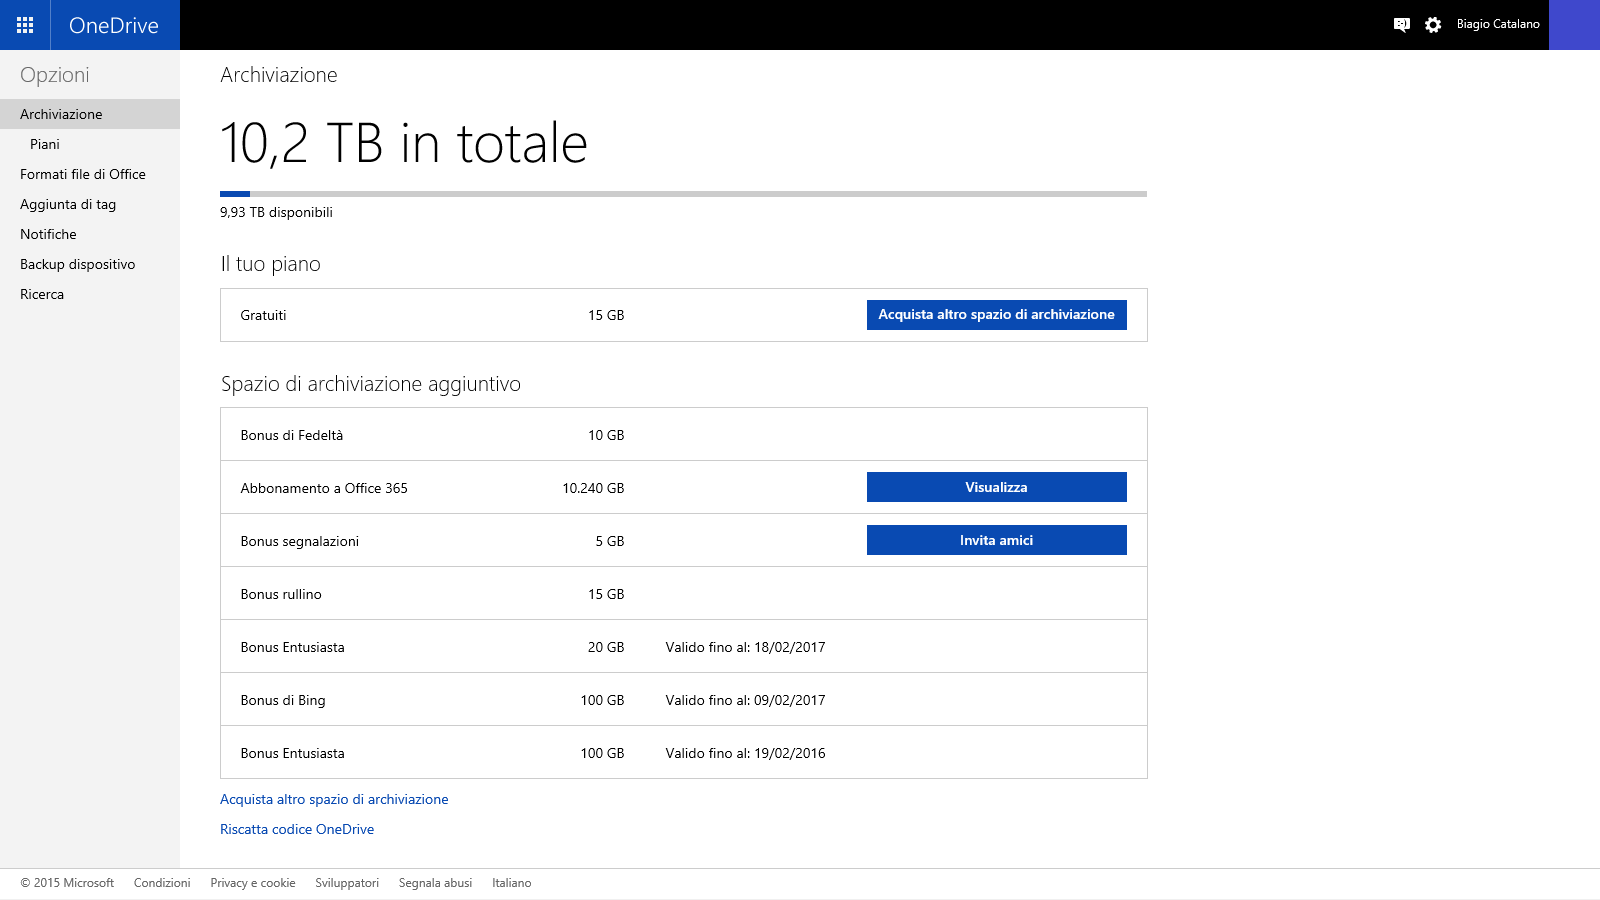Click Bonus di Fedeltà row label
This screenshot has height=900, width=1600.
tap(292, 435)
